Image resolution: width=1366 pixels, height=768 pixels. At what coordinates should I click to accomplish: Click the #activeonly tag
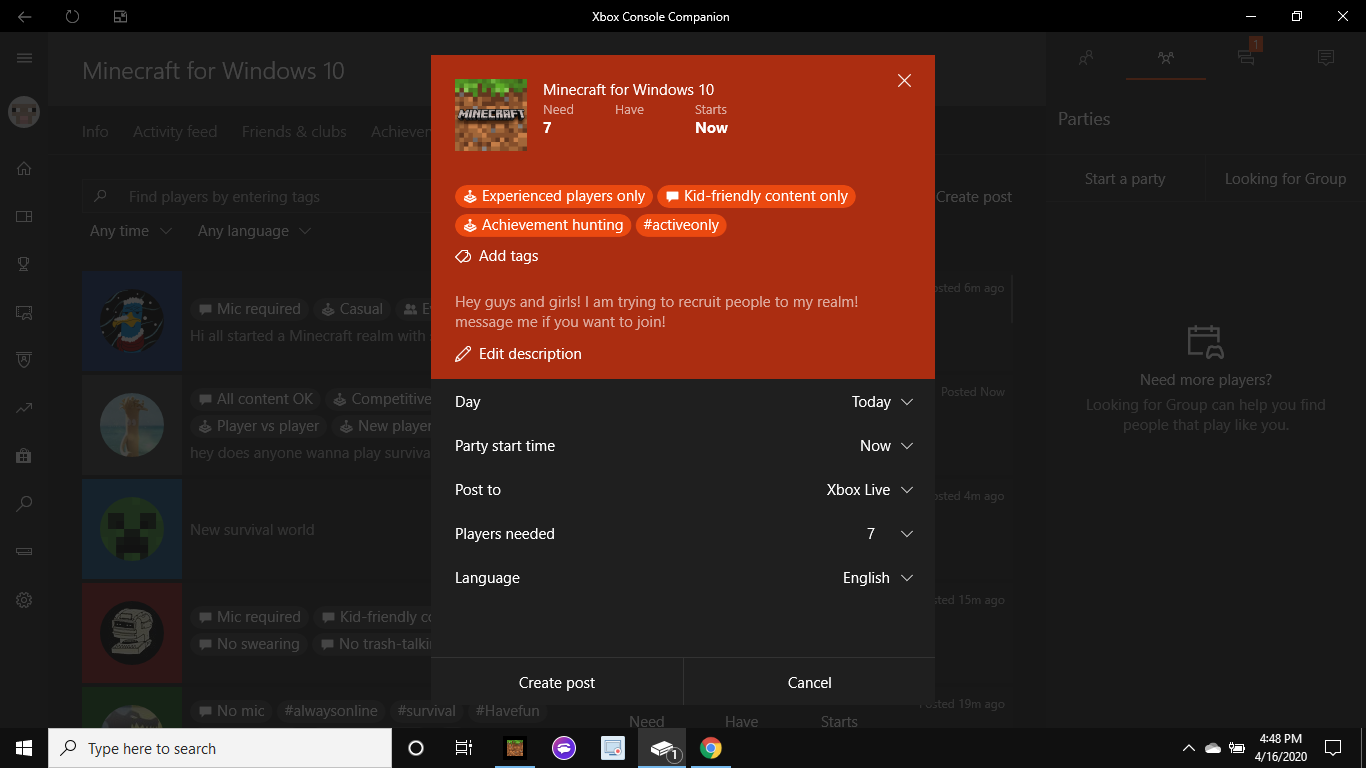pos(681,225)
